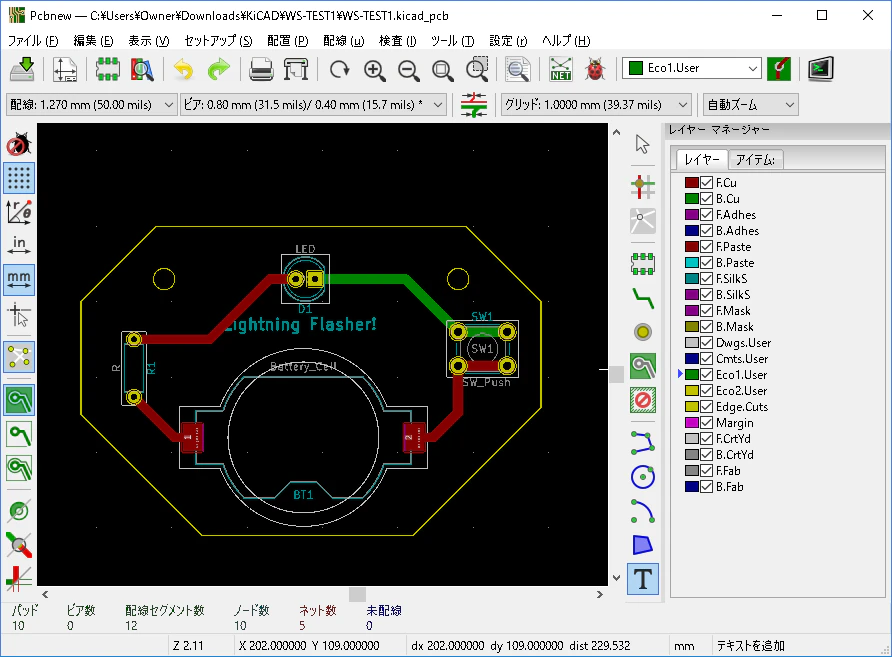The height and width of the screenshot is (657, 892).
Task: Open footprint viewer icon
Action: click(142, 69)
